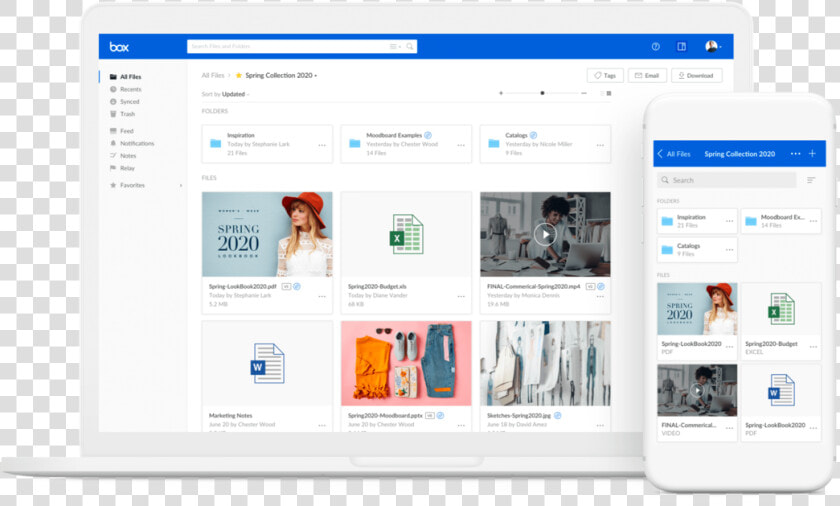Tap the sort filter icon on phone

click(811, 180)
